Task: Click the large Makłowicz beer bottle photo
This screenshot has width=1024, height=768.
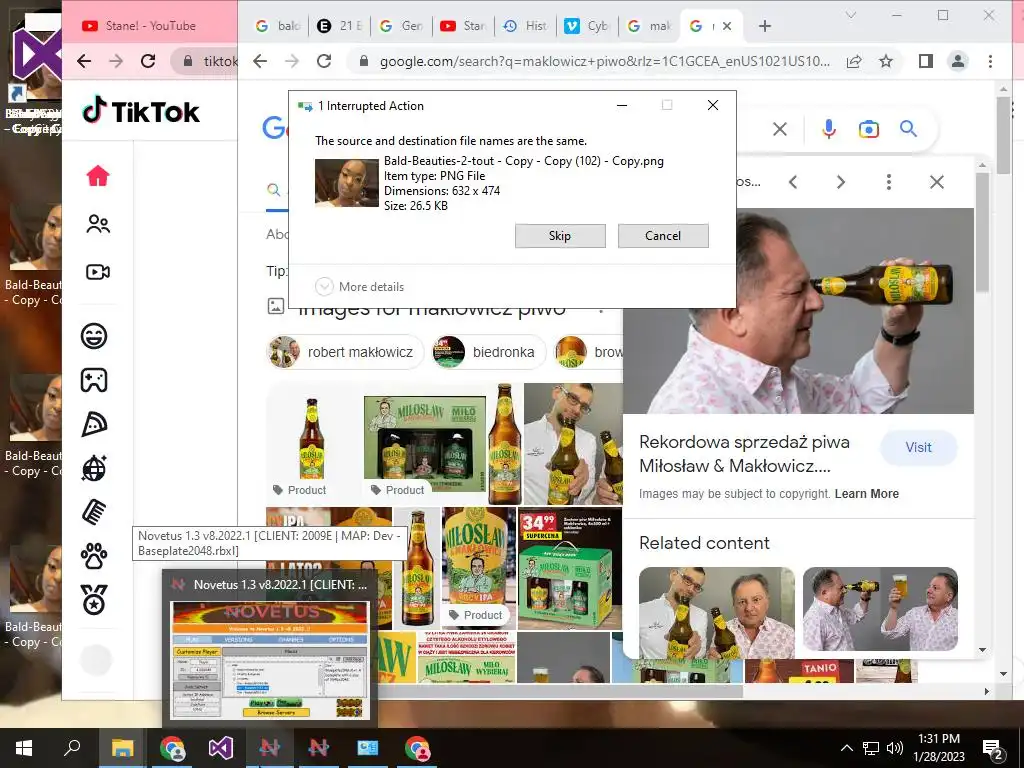Action: 798,311
